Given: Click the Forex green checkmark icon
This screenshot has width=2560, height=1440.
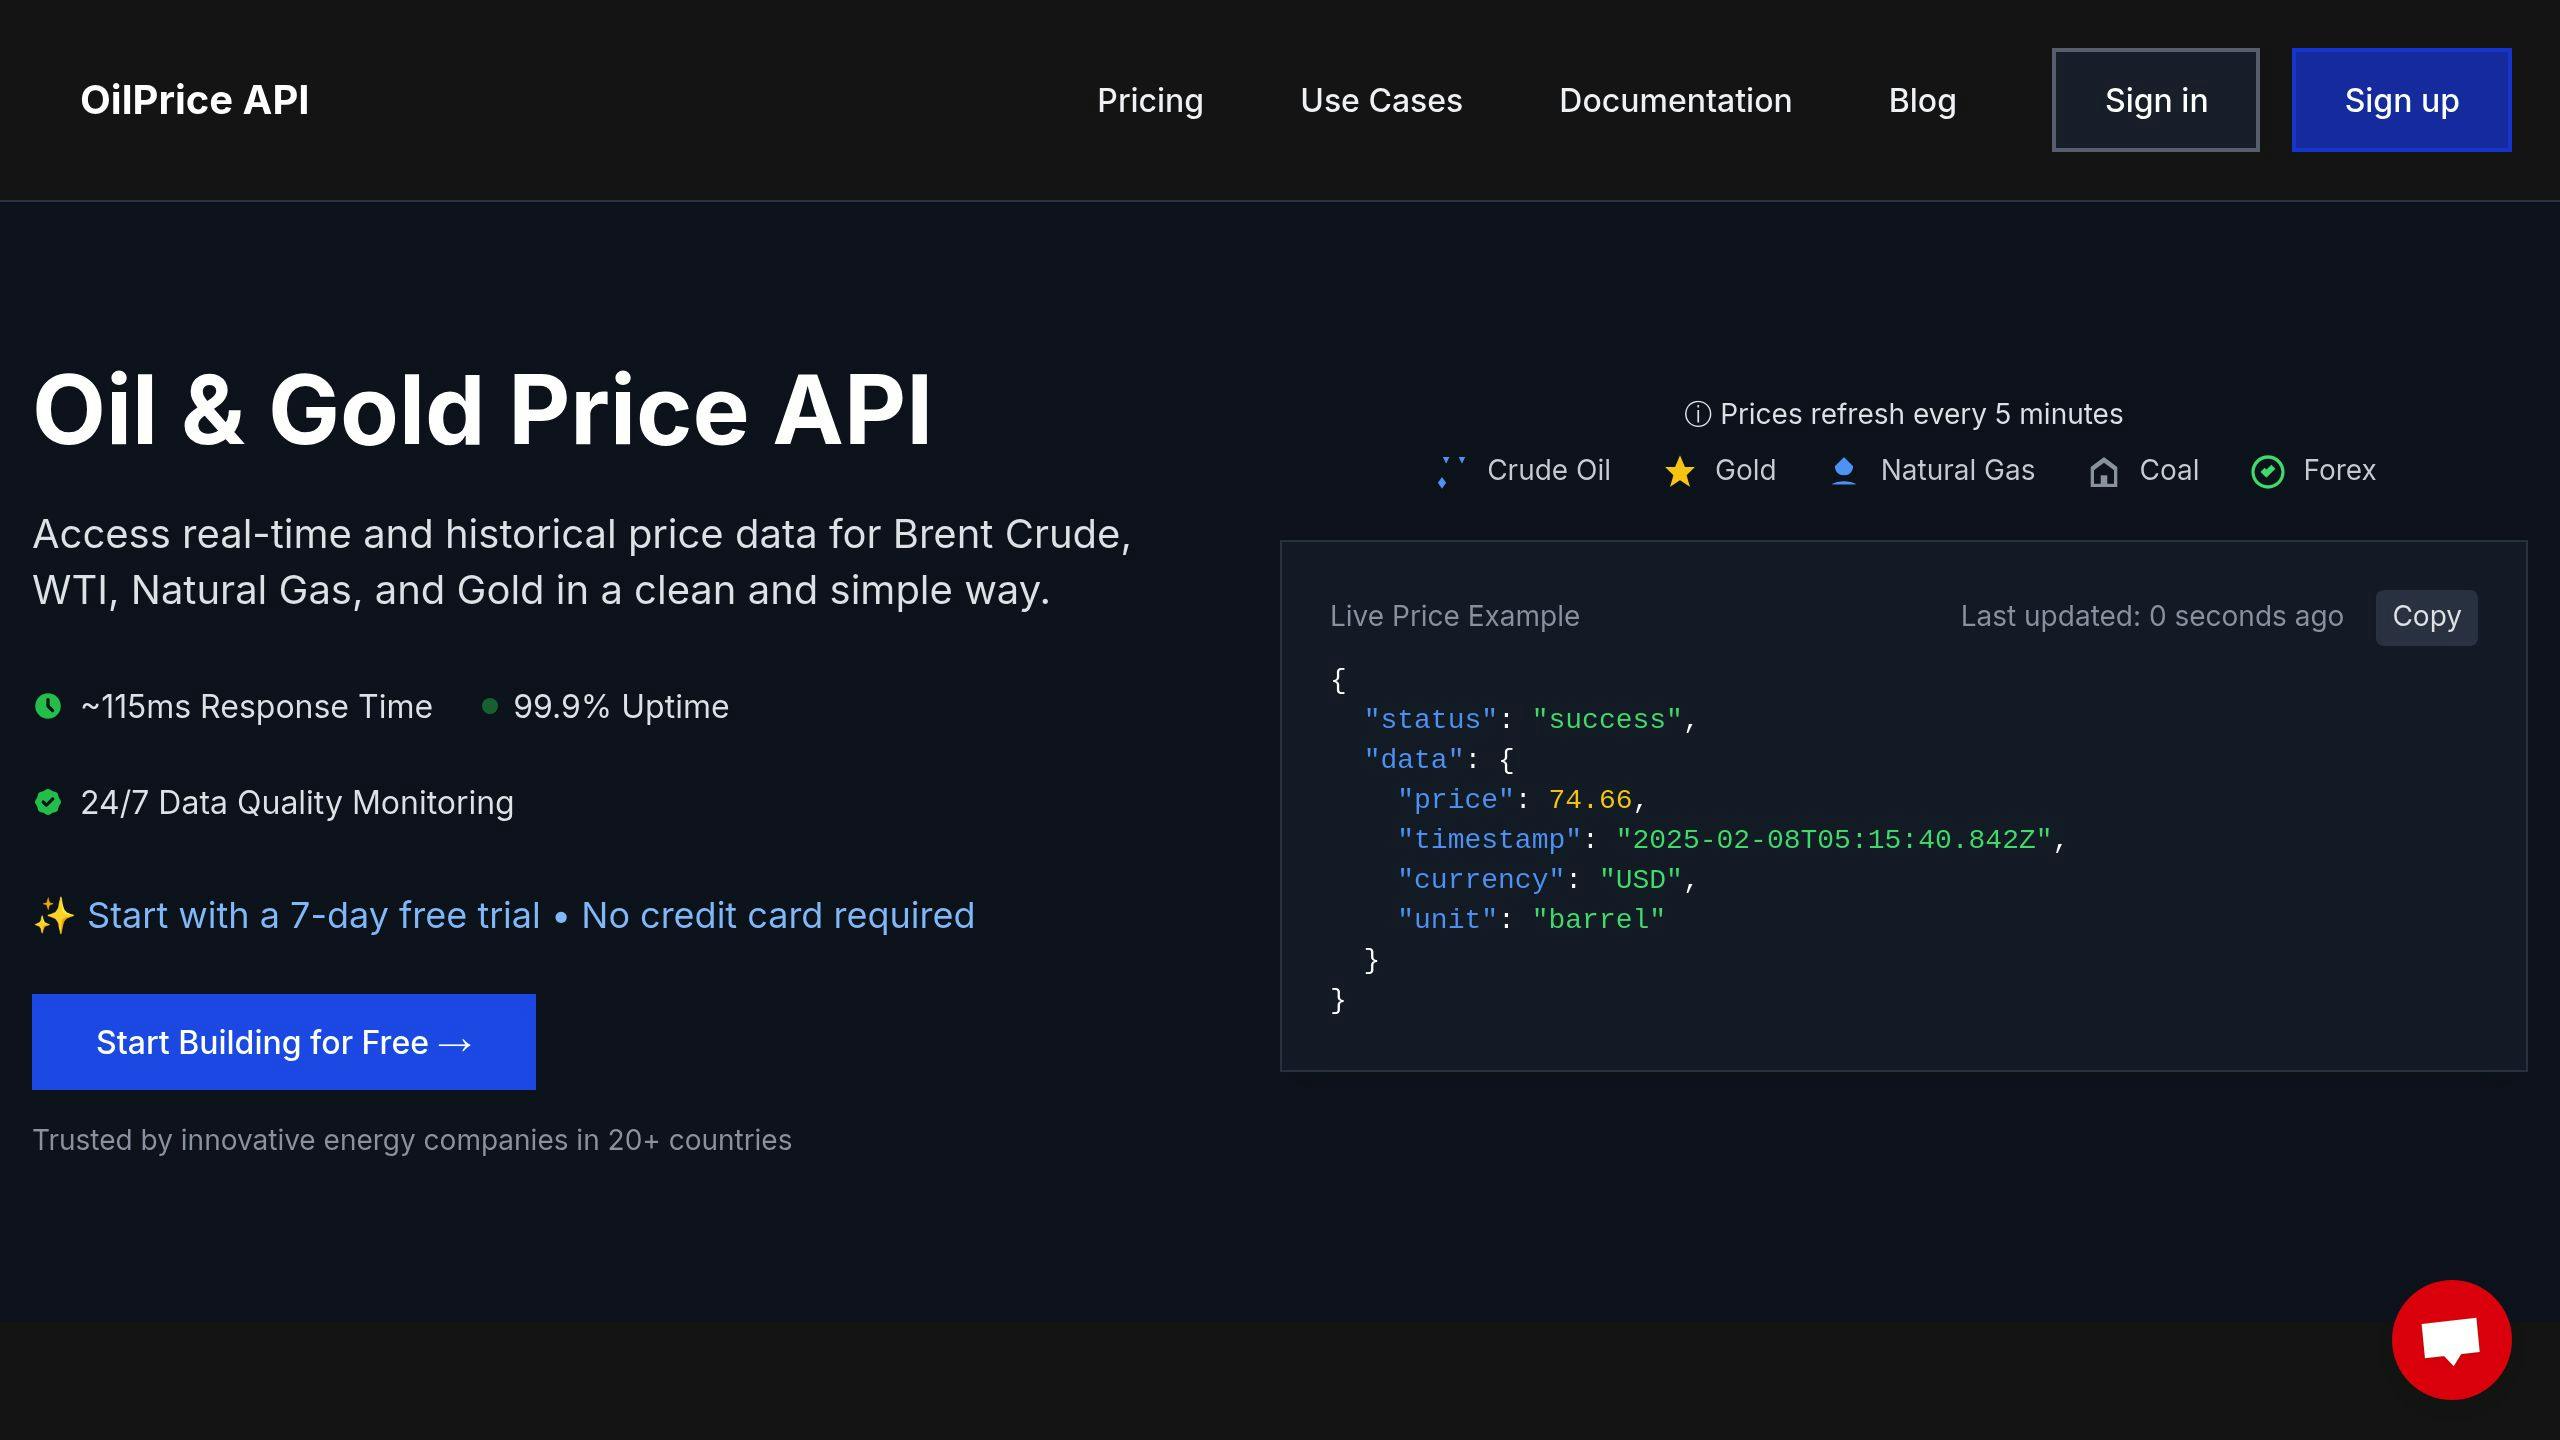Looking at the screenshot, I should tap(2267, 471).
